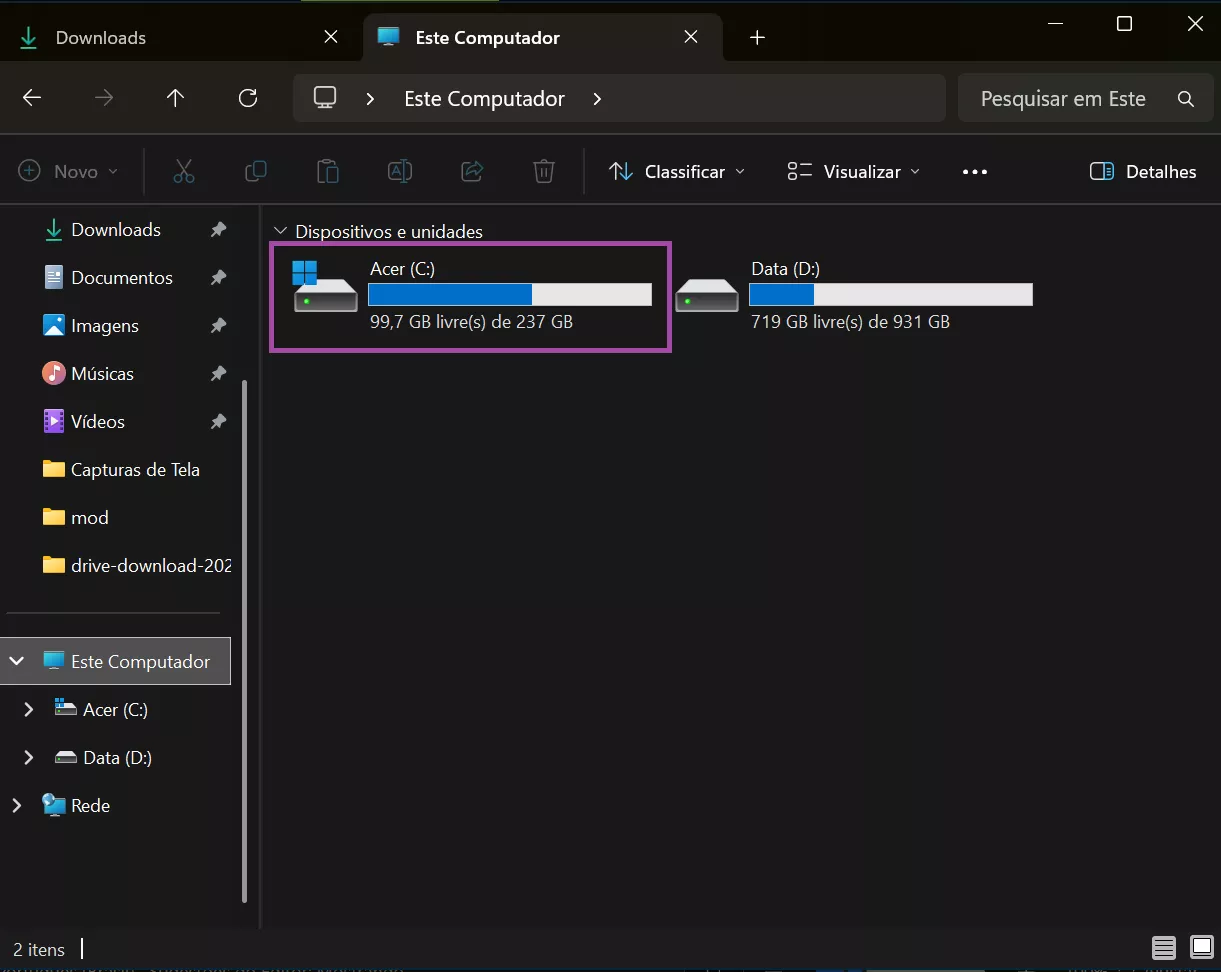Click the Cut scissors icon
Screen dimensions: 1221x972
click(184, 172)
